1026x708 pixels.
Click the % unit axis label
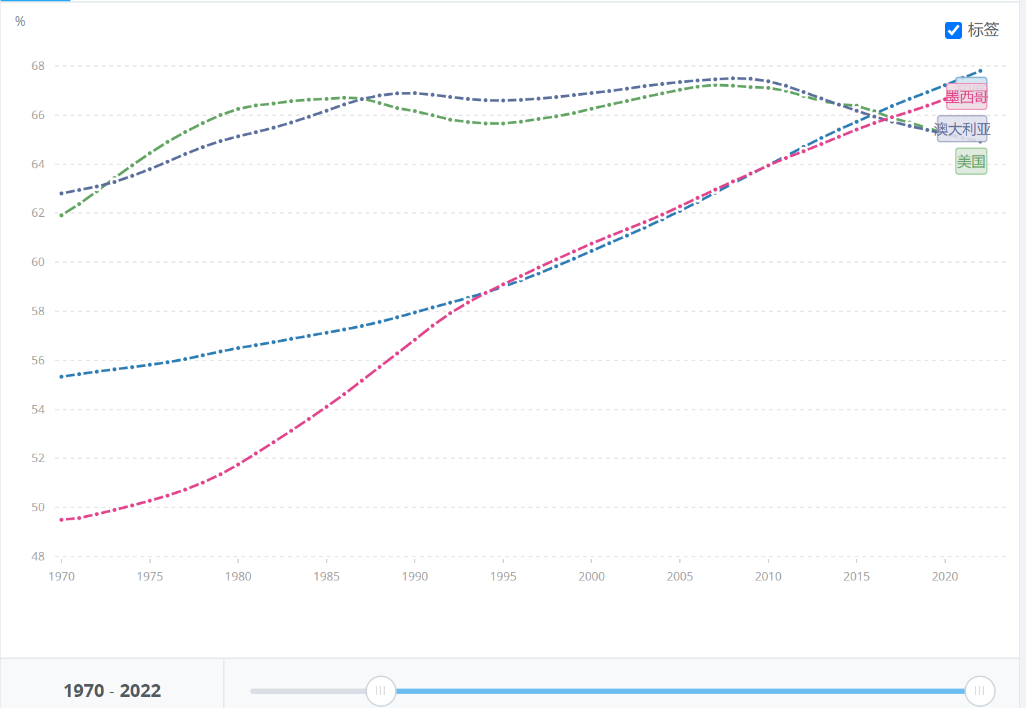(x=20, y=22)
